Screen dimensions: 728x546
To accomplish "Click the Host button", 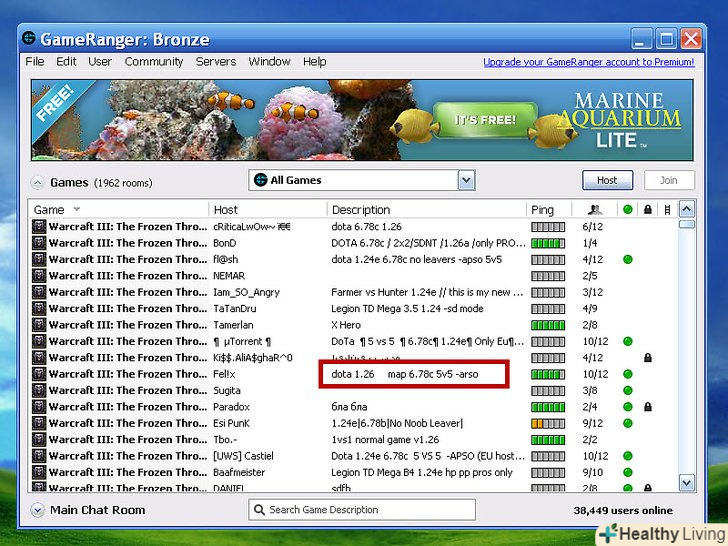I will coord(607,180).
